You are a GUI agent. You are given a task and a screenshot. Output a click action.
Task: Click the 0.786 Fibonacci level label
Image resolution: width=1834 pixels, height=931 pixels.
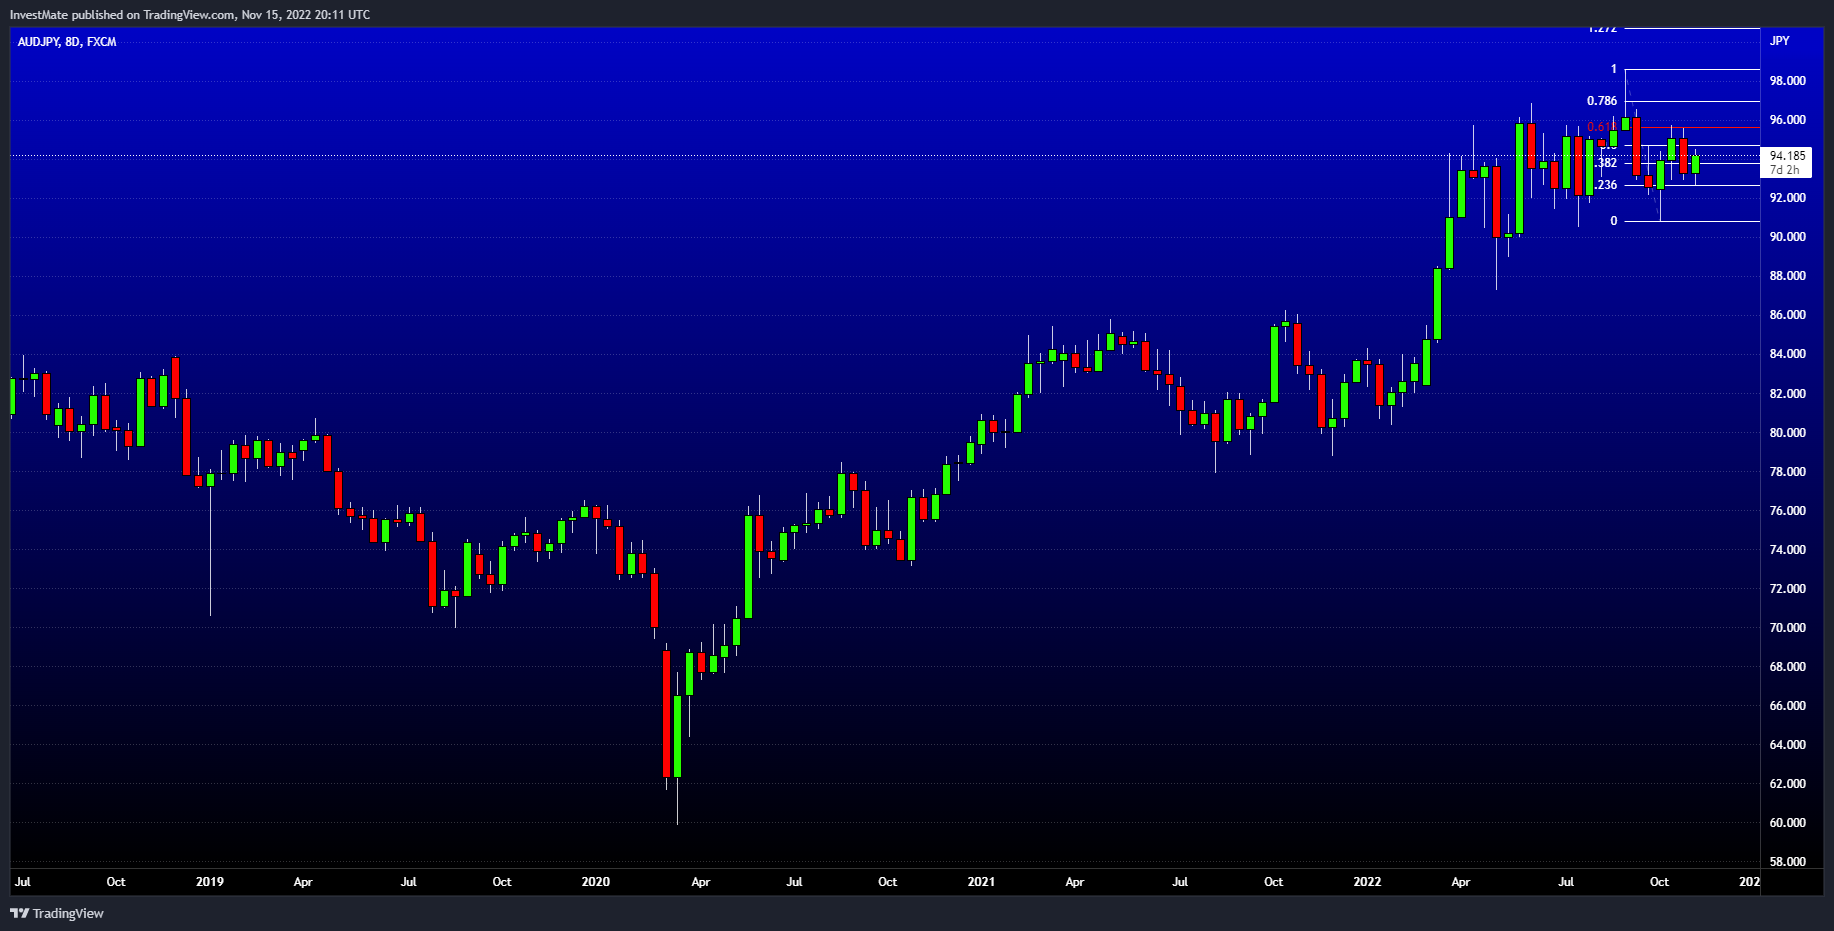click(1602, 101)
